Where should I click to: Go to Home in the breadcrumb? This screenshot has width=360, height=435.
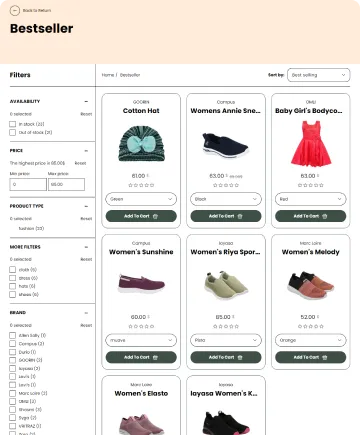click(x=108, y=75)
